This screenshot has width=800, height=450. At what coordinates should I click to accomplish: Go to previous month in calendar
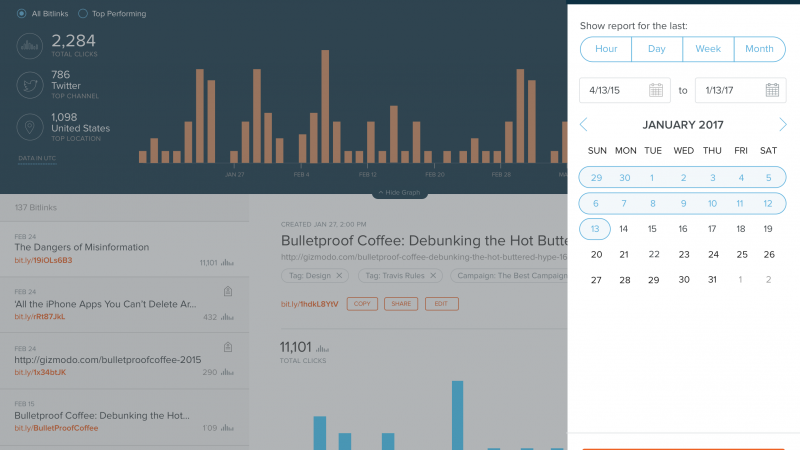tap(584, 124)
